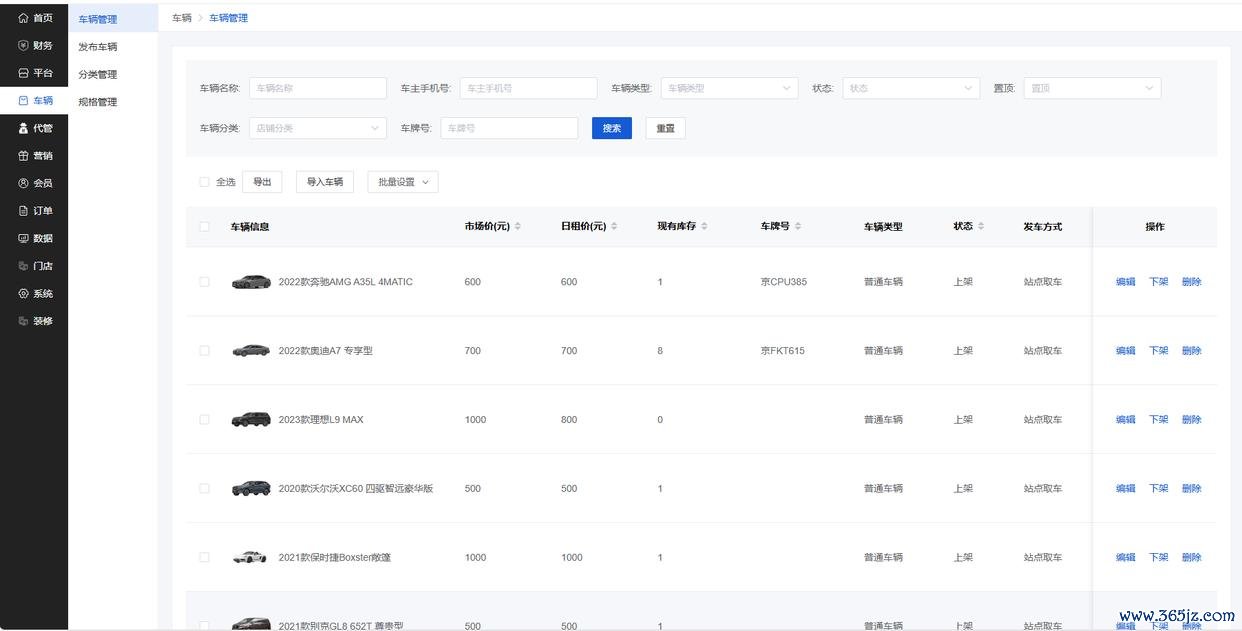Click 车辆 in the breadcrumb
The image size is (1242, 631).
tap(182, 18)
